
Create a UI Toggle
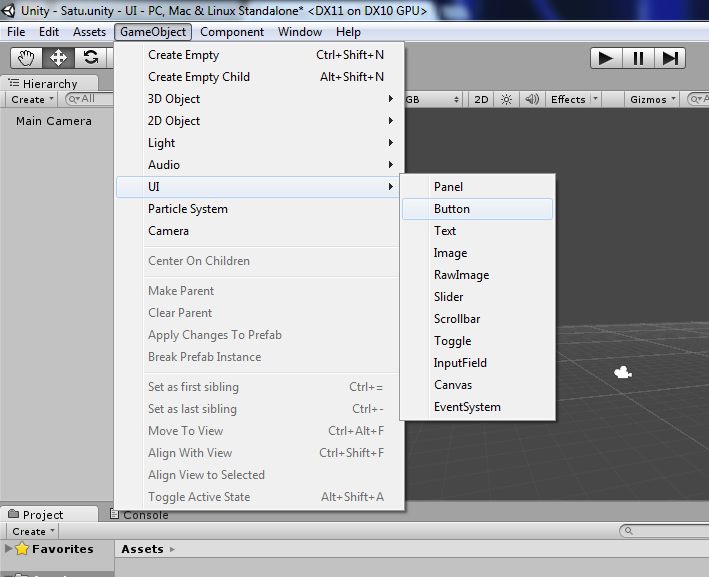[477, 341]
